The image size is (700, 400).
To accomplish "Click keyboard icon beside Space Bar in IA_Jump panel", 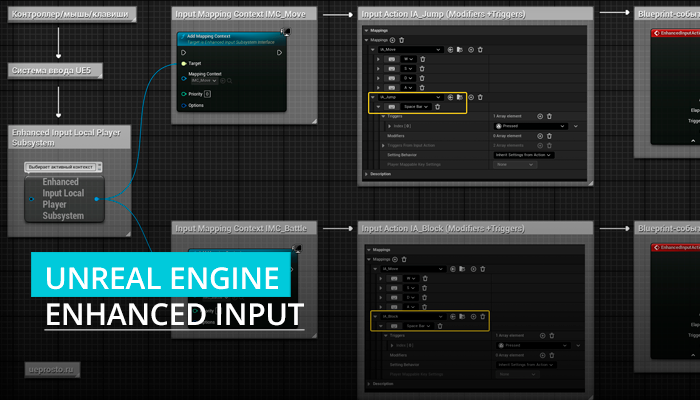I will tap(392, 107).
